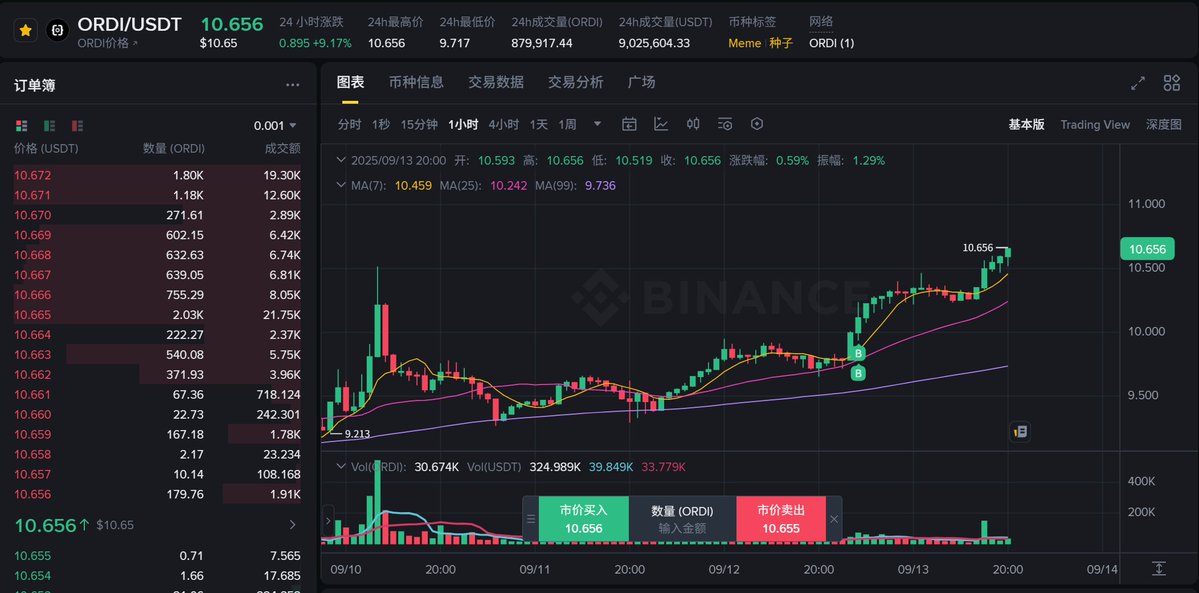Open the technical indicators line-chart icon
Screen dimensions: 1199x593
point(661,124)
